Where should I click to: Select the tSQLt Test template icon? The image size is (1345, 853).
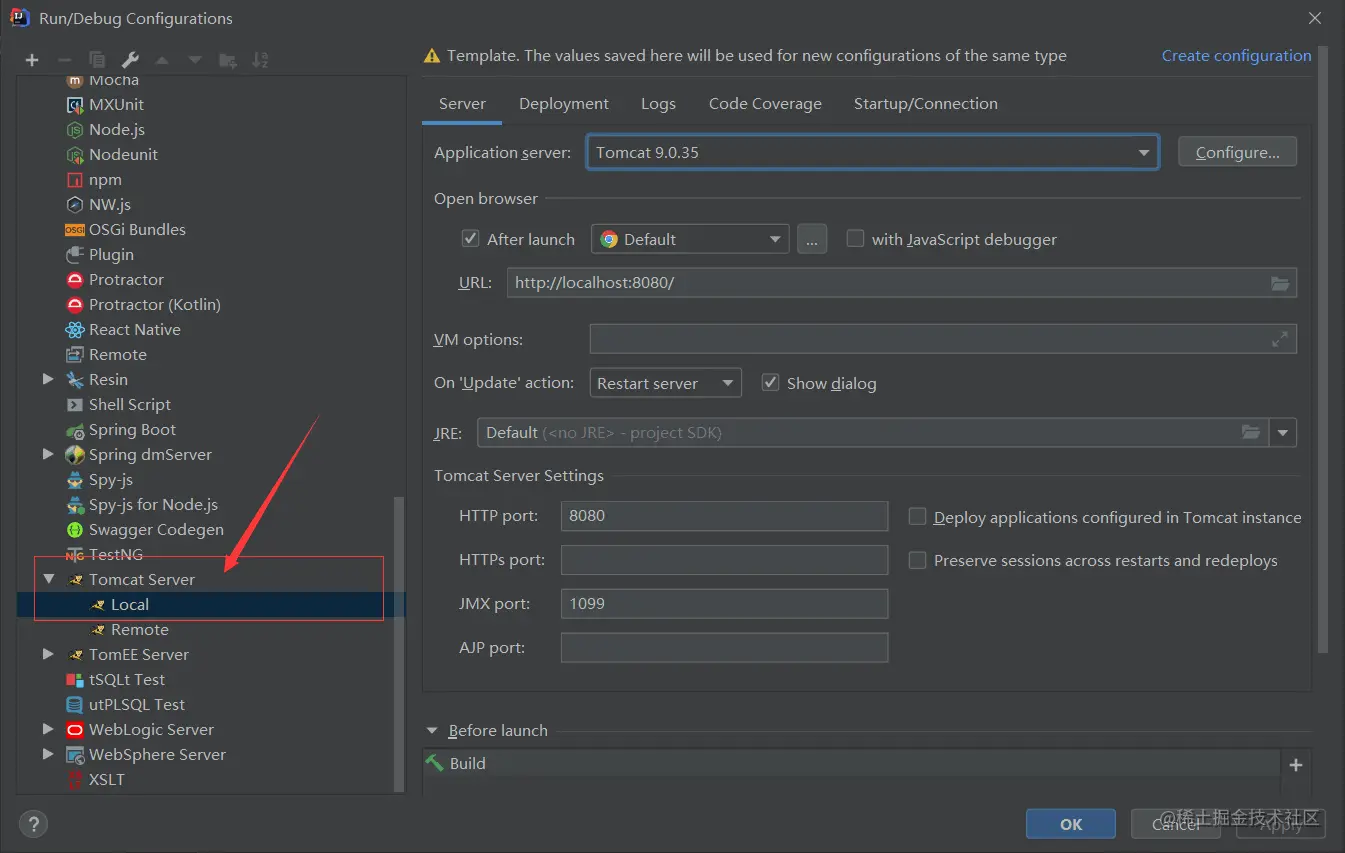pyautogui.click(x=74, y=680)
